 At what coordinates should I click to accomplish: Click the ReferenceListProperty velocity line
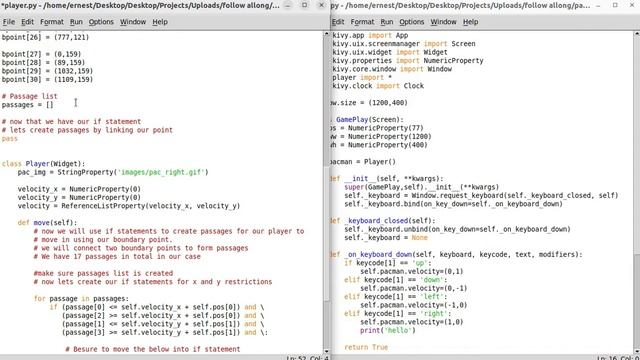point(129,206)
